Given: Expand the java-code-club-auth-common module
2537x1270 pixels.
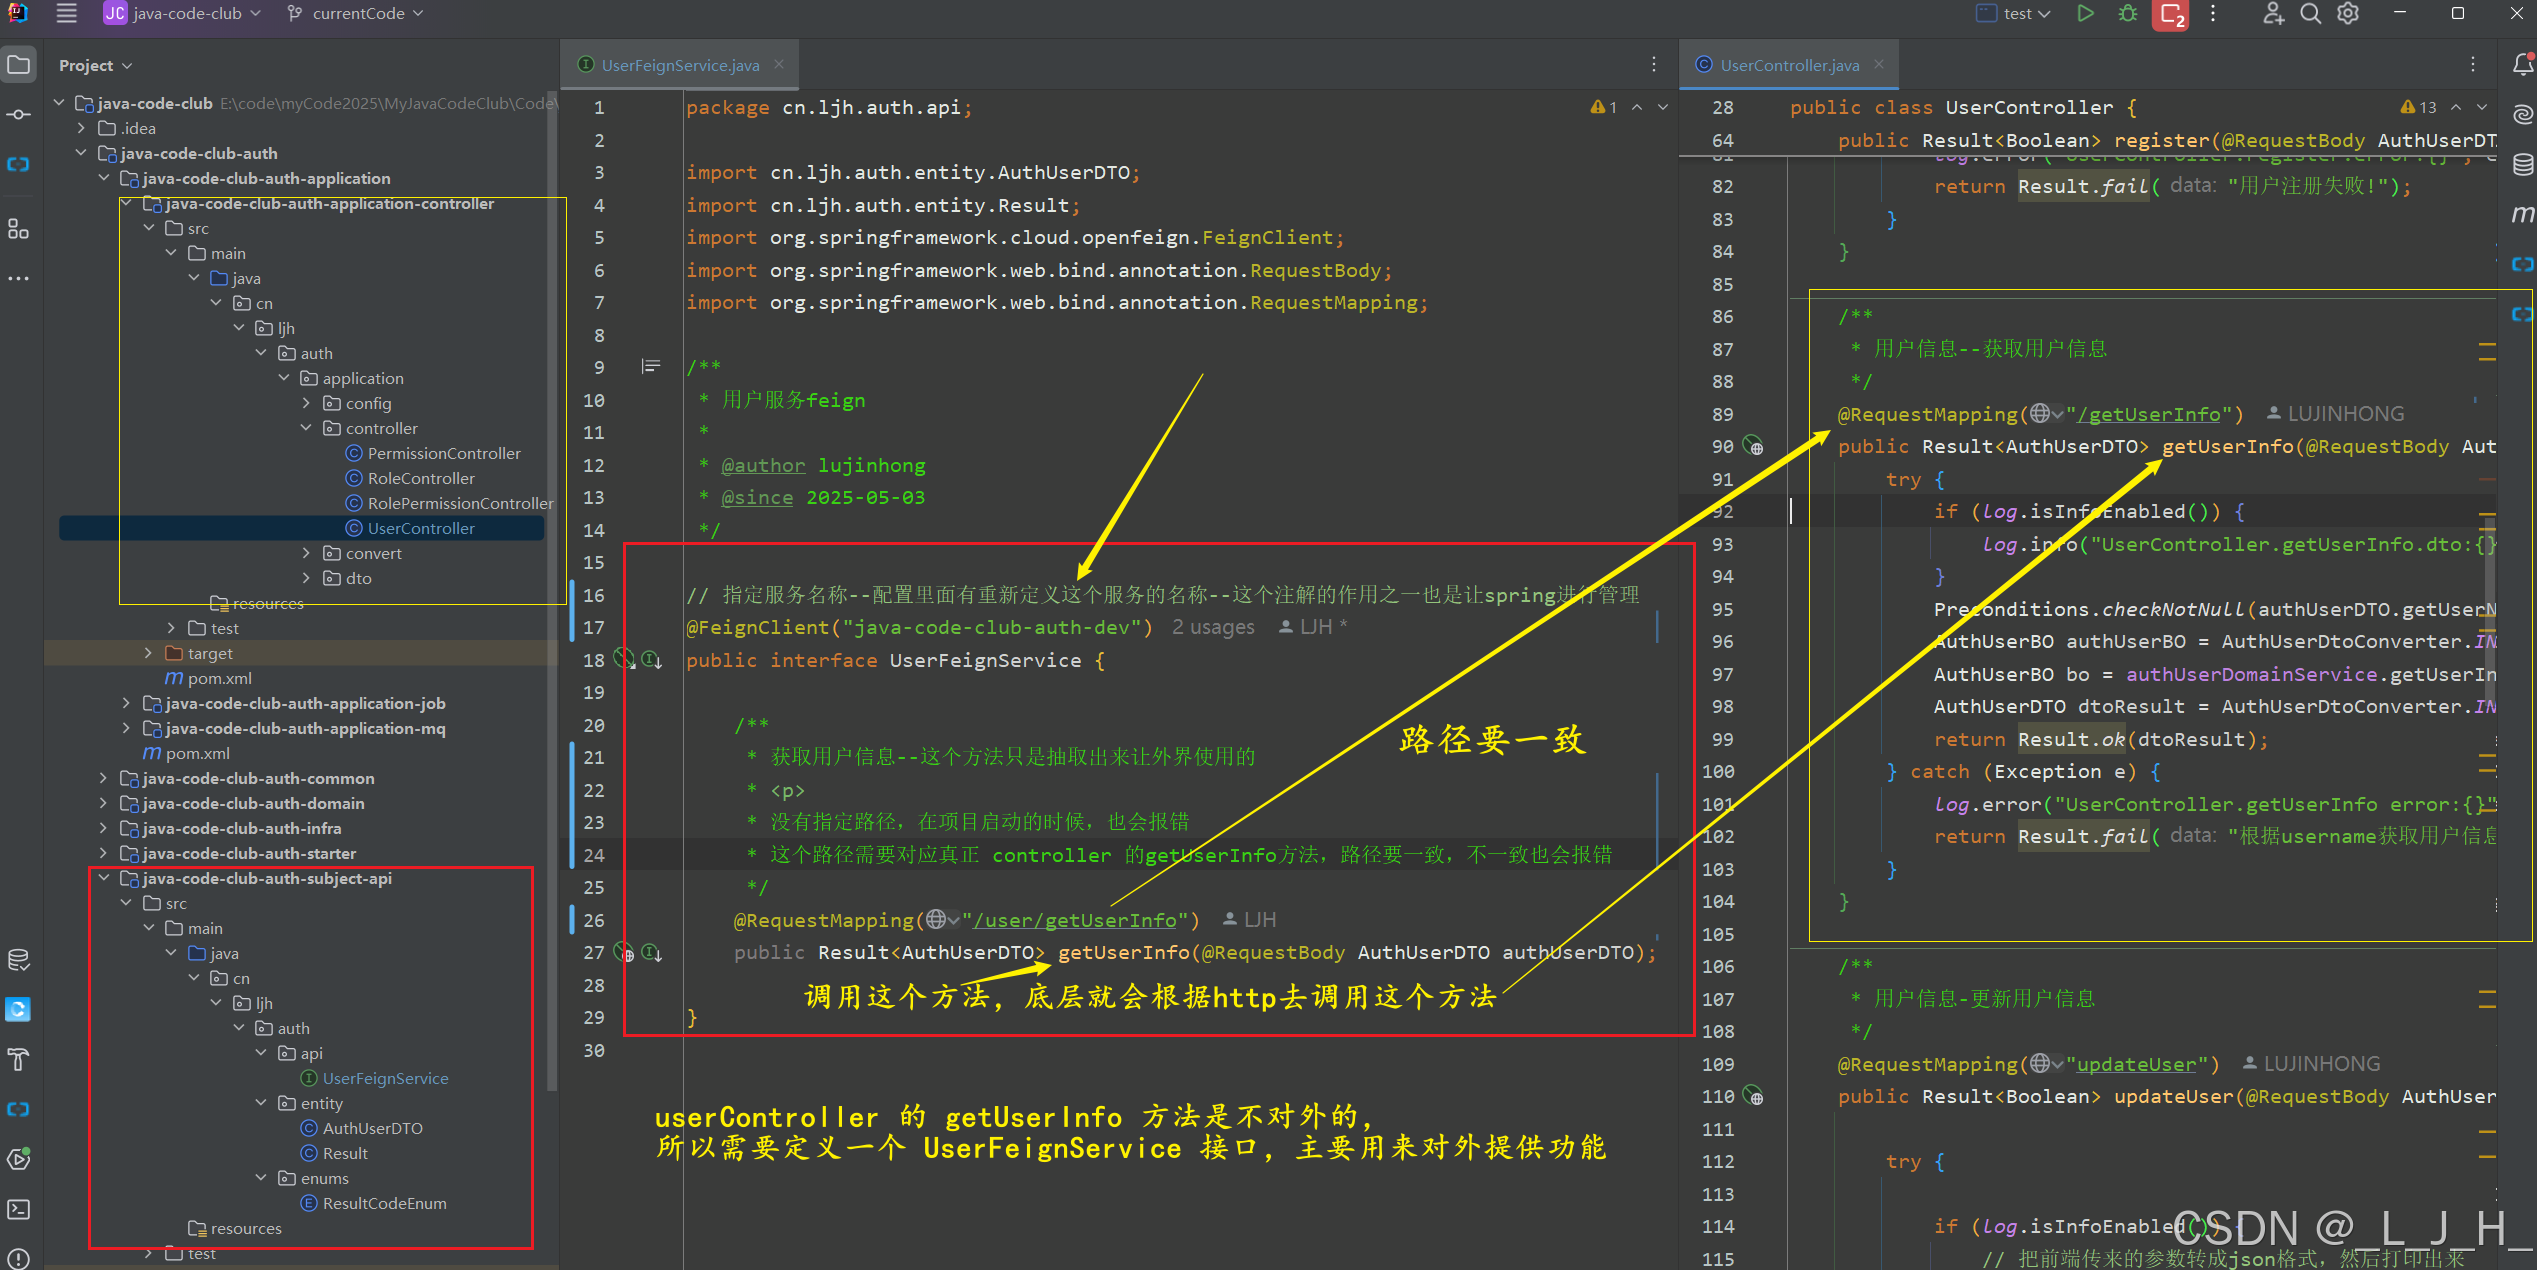Looking at the screenshot, I should pyautogui.click(x=104, y=778).
